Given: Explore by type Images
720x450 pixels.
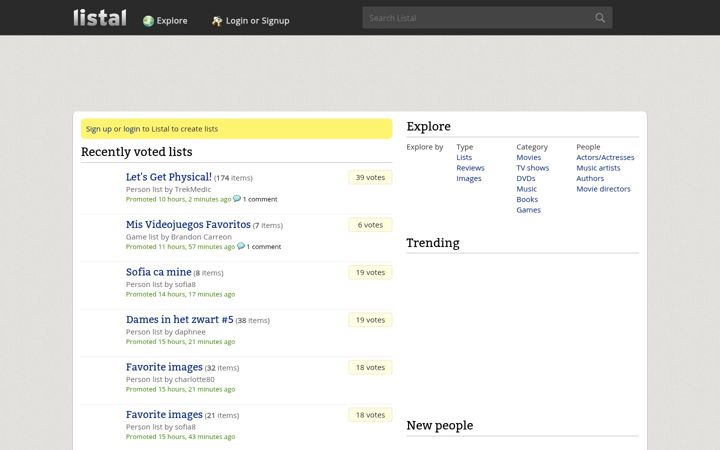Looking at the screenshot, I should coord(469,179).
